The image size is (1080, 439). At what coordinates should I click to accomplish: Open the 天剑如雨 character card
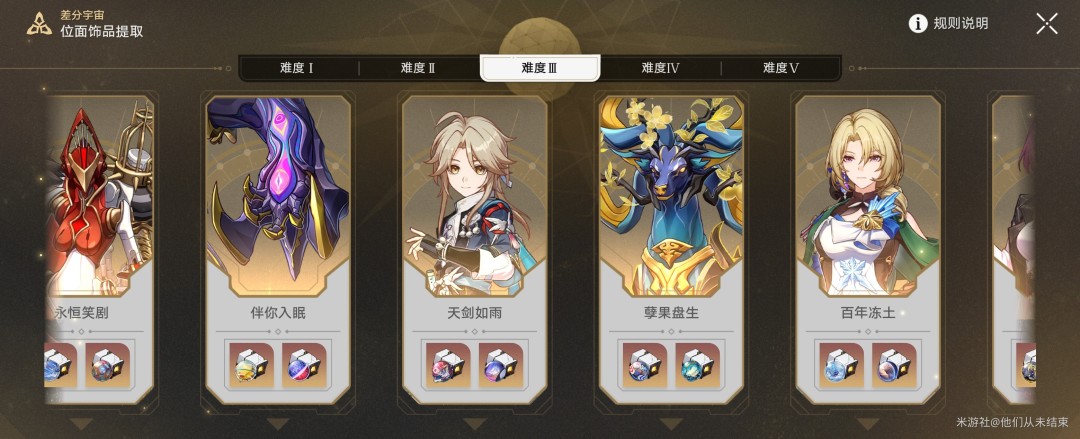tap(475, 249)
